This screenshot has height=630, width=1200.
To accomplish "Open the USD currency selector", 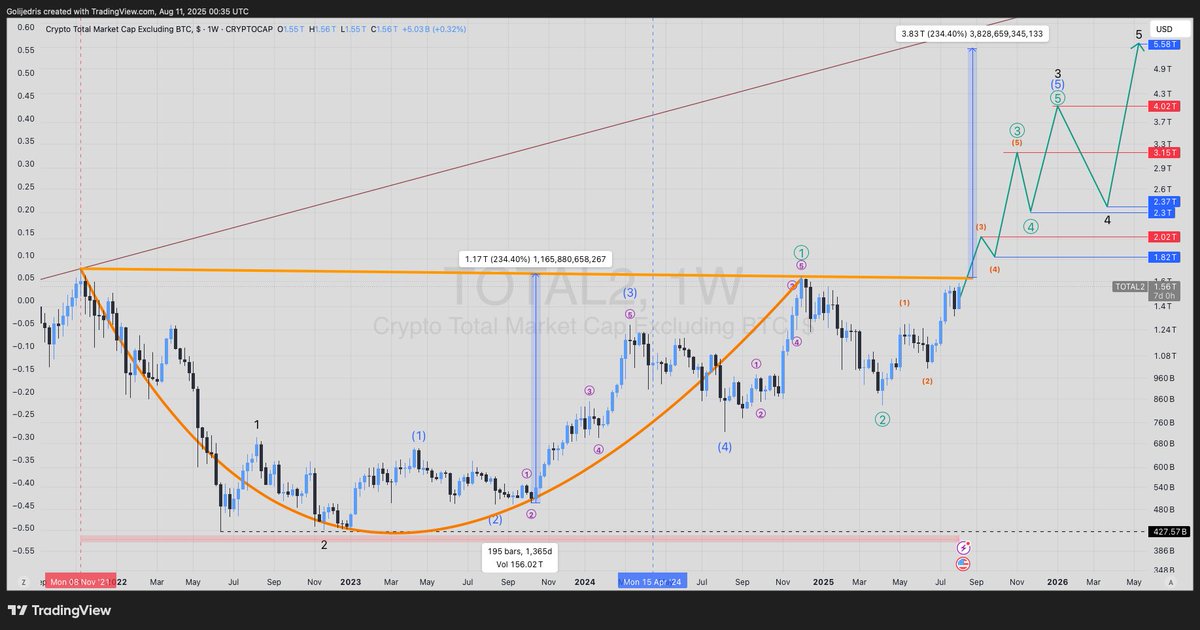I will (1164, 29).
